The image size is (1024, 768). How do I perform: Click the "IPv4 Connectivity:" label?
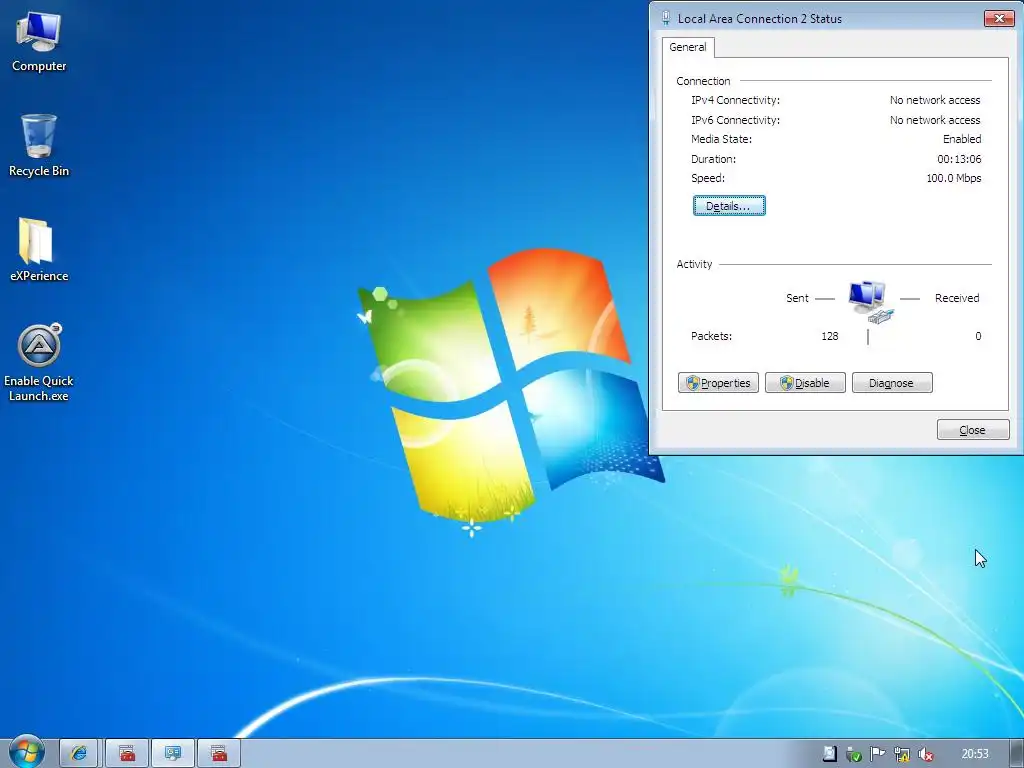click(x=735, y=100)
